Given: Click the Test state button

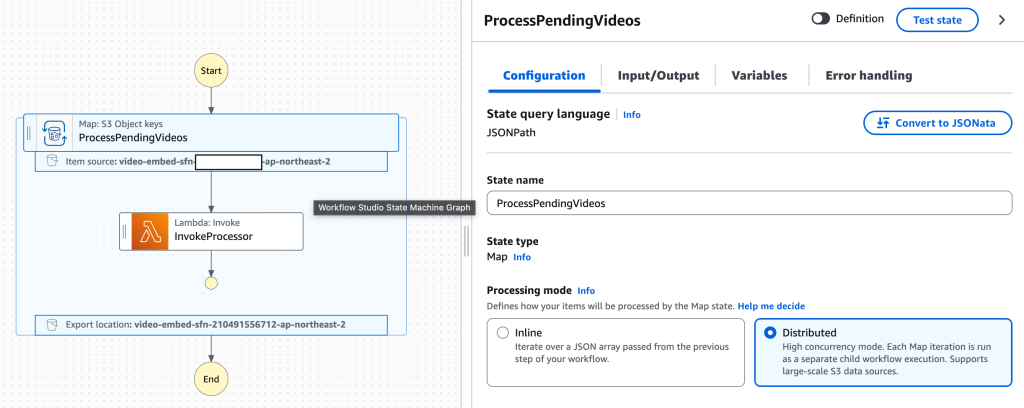Looking at the screenshot, I should [x=937, y=20].
